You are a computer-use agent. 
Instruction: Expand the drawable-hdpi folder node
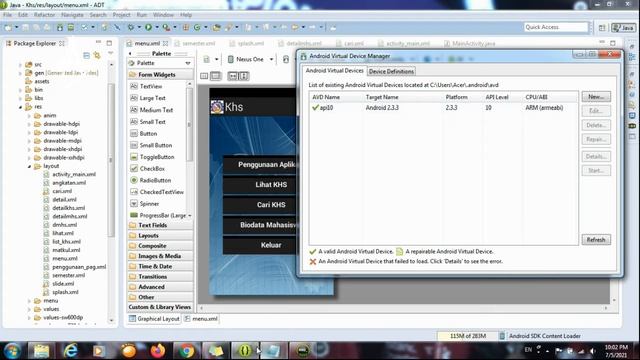29,124
